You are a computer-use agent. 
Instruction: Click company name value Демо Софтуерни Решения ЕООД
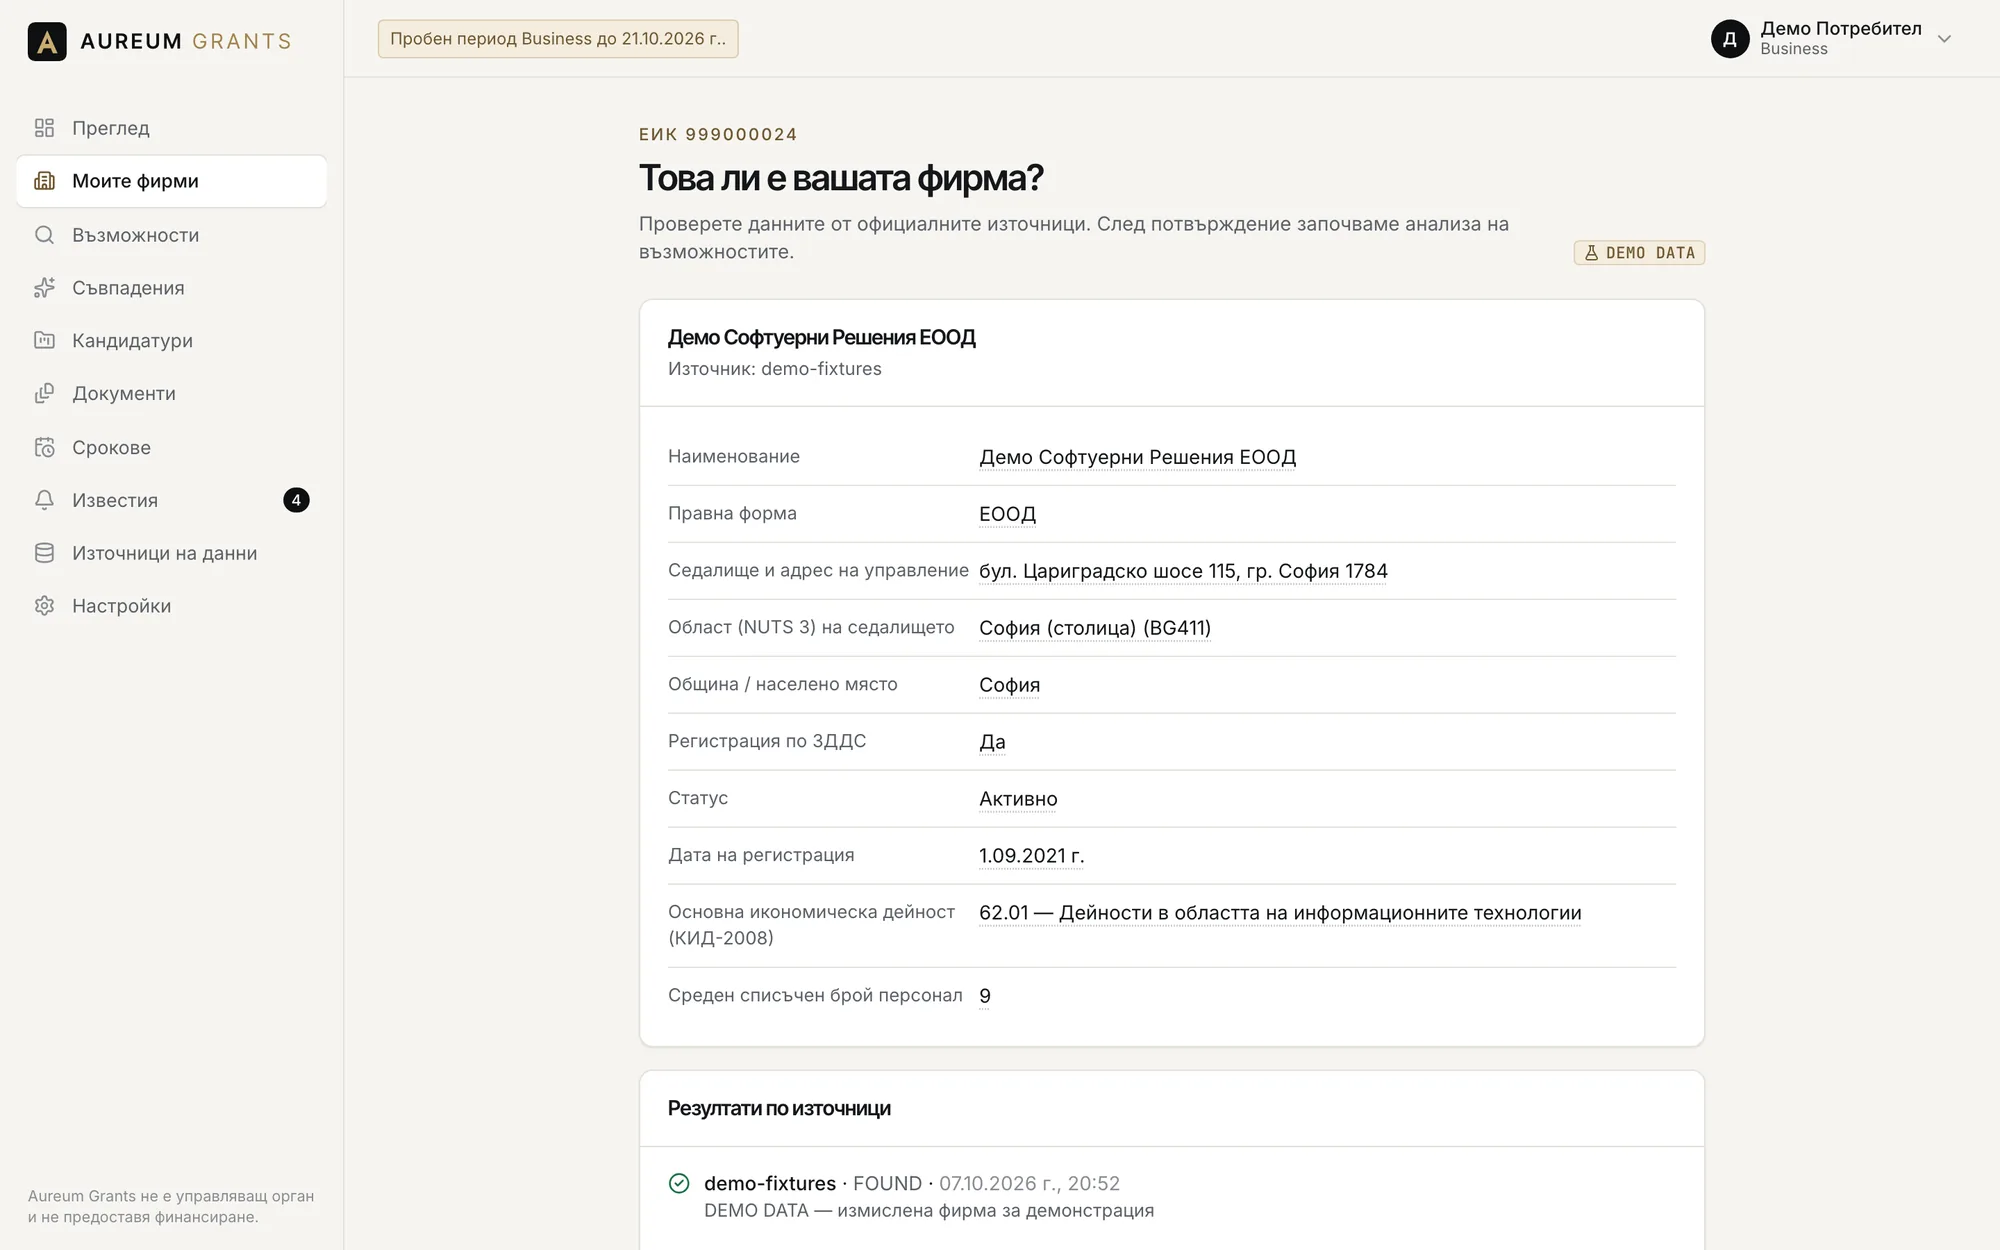1137,457
